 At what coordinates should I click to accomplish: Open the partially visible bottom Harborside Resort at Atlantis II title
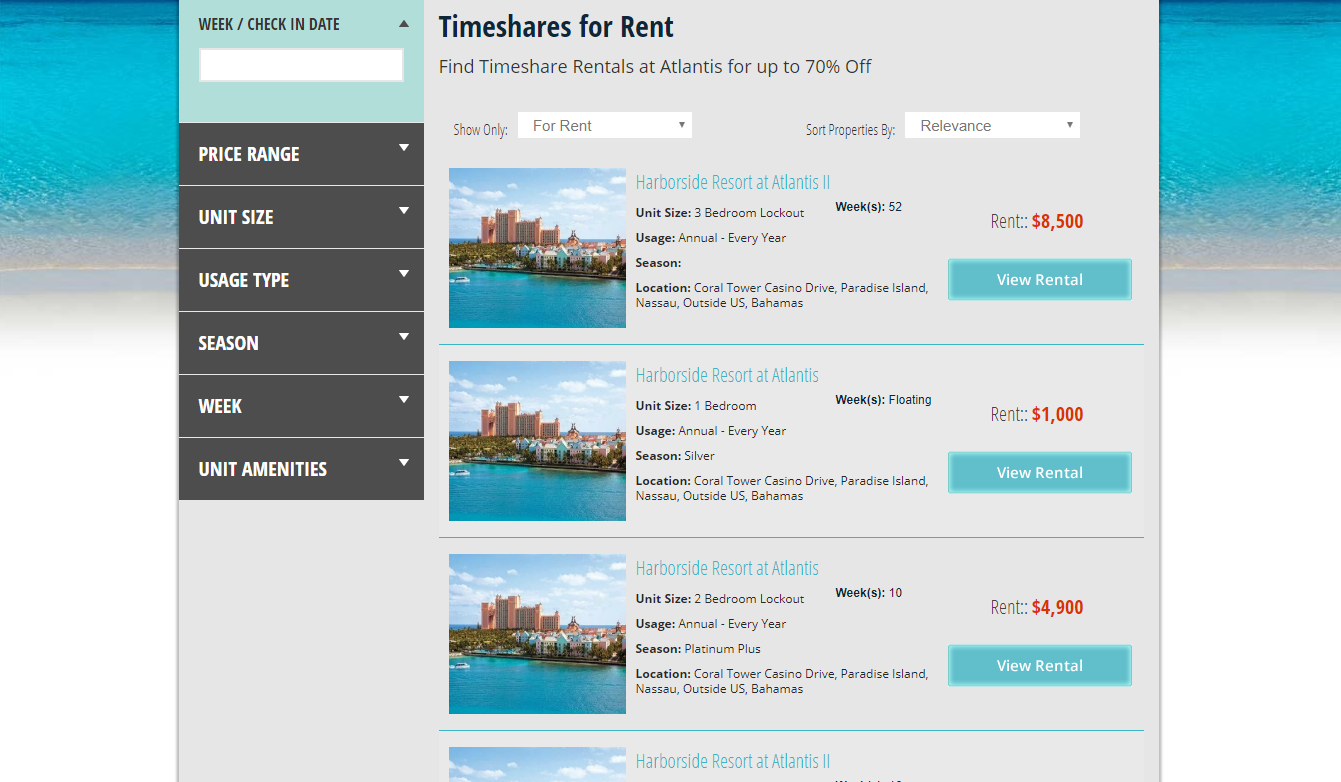pos(733,761)
